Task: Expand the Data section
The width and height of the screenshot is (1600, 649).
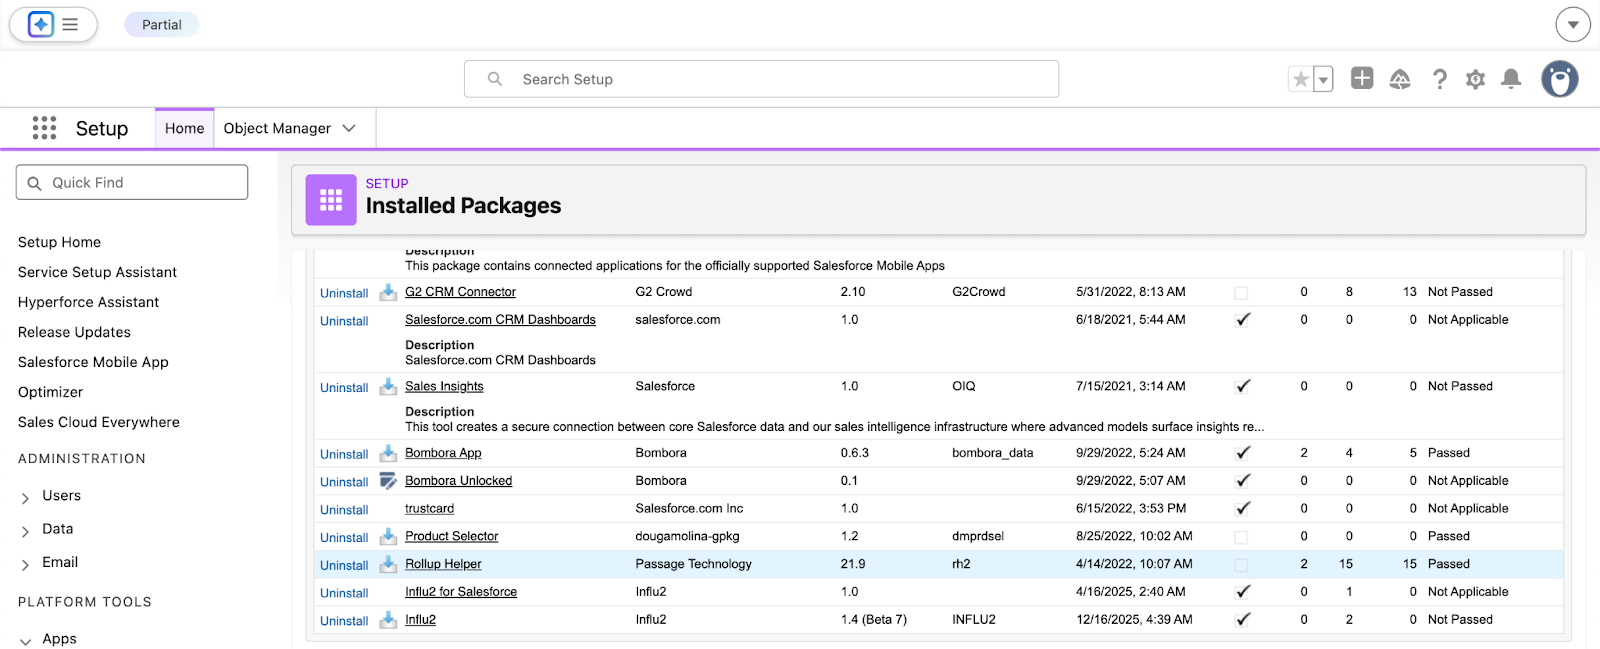Action: pyautogui.click(x=26, y=530)
